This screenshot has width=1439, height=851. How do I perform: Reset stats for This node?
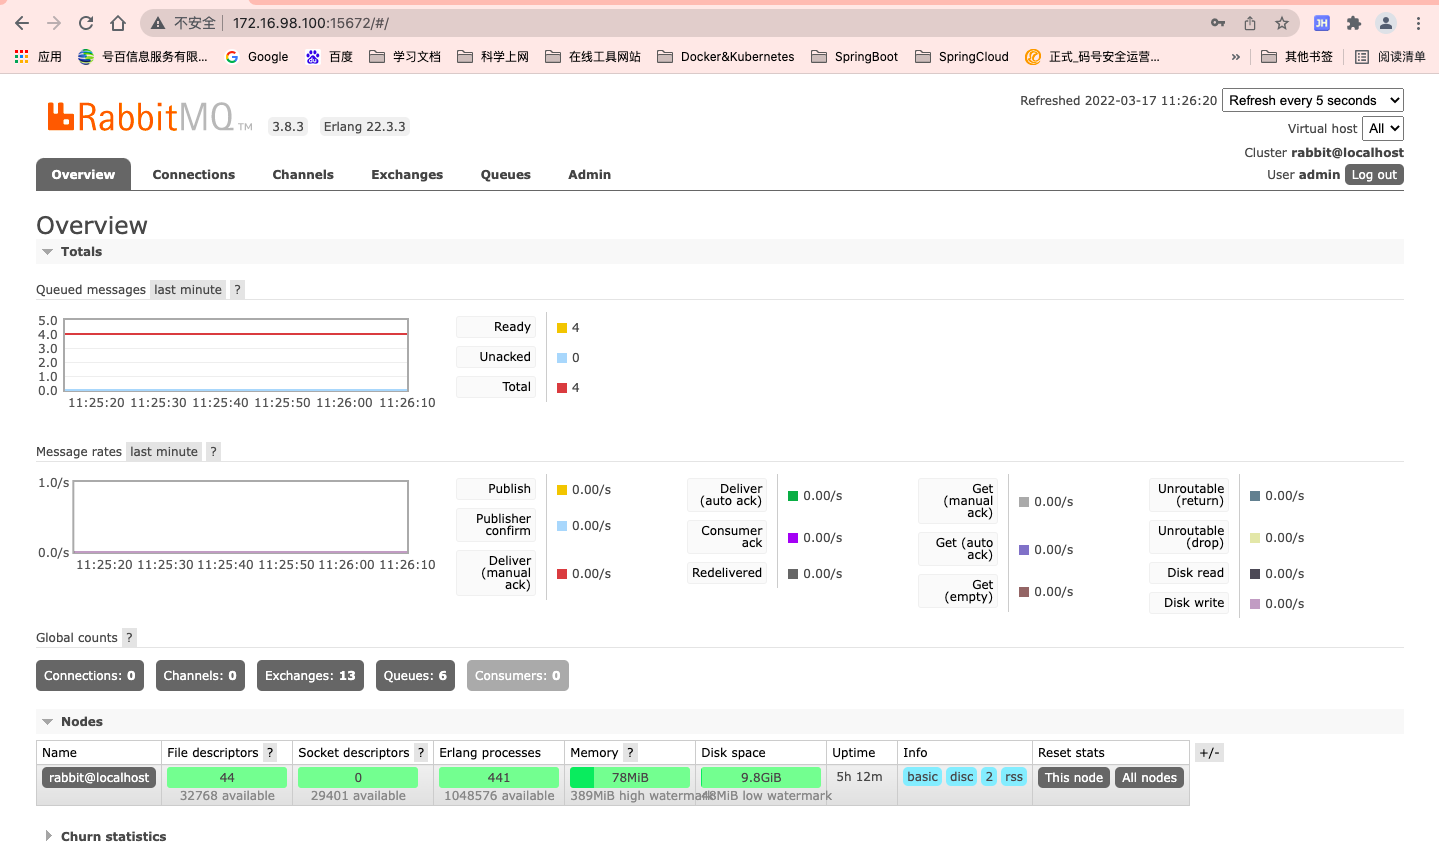[1074, 778]
